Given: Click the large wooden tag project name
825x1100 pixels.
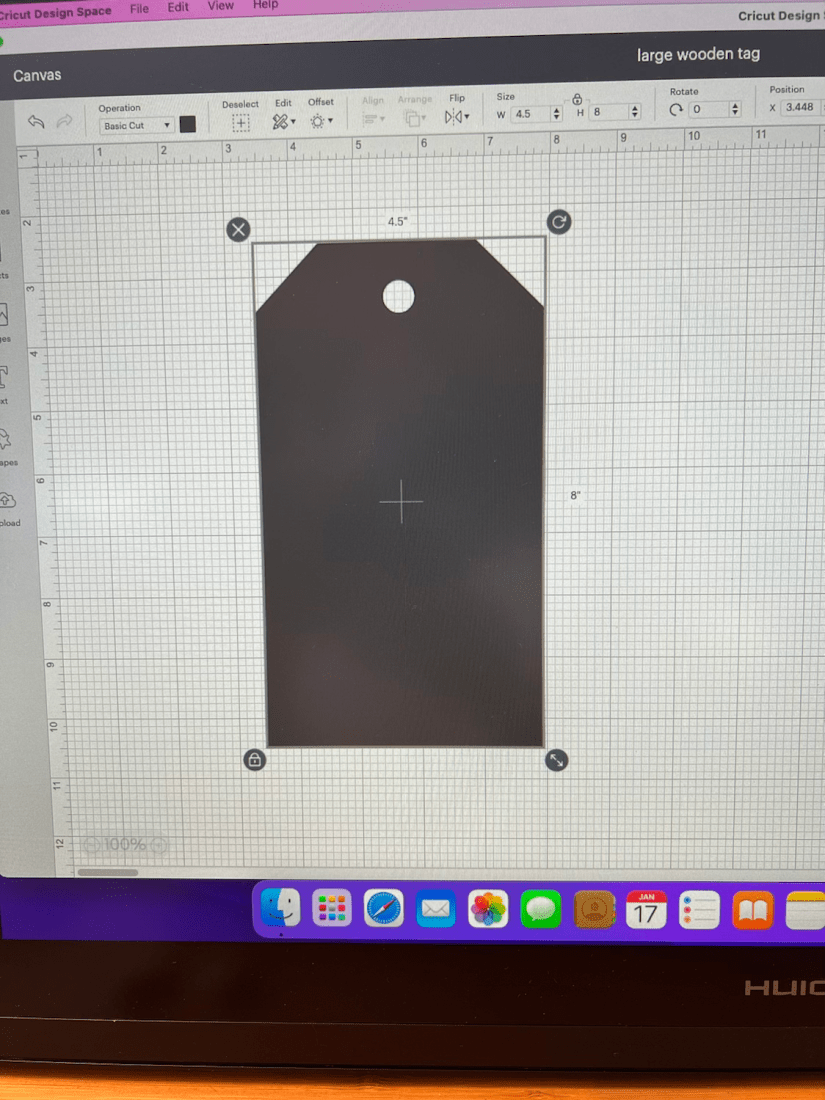Looking at the screenshot, I should pyautogui.click(x=698, y=55).
